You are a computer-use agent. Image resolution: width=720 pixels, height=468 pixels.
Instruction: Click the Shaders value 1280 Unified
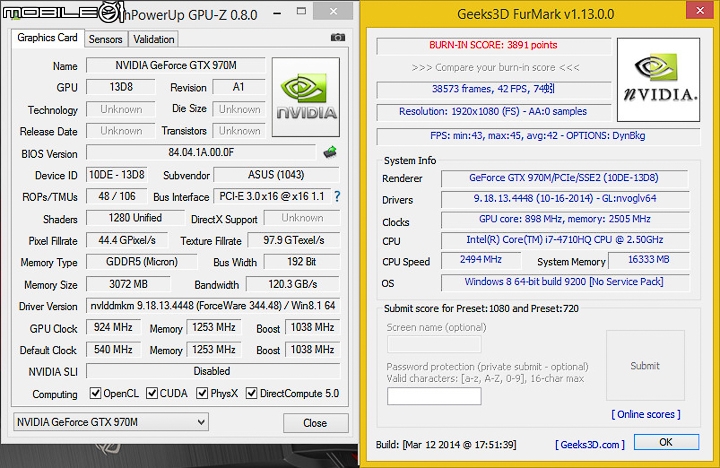pyautogui.click(x=135, y=218)
